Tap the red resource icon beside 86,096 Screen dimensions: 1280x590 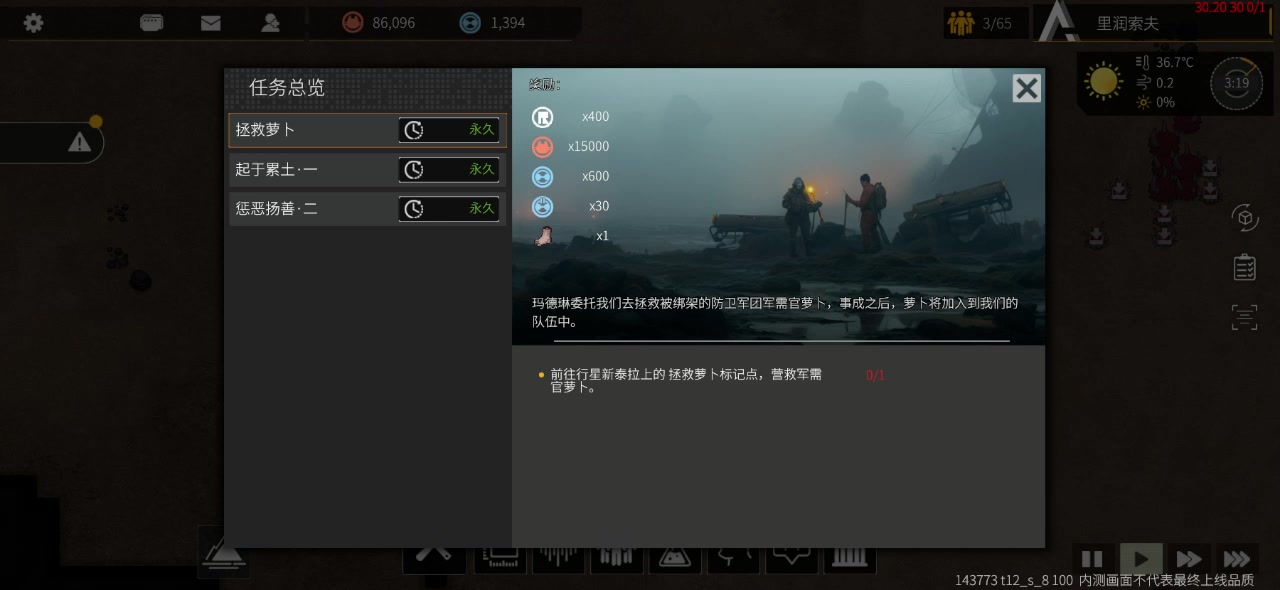(353, 22)
